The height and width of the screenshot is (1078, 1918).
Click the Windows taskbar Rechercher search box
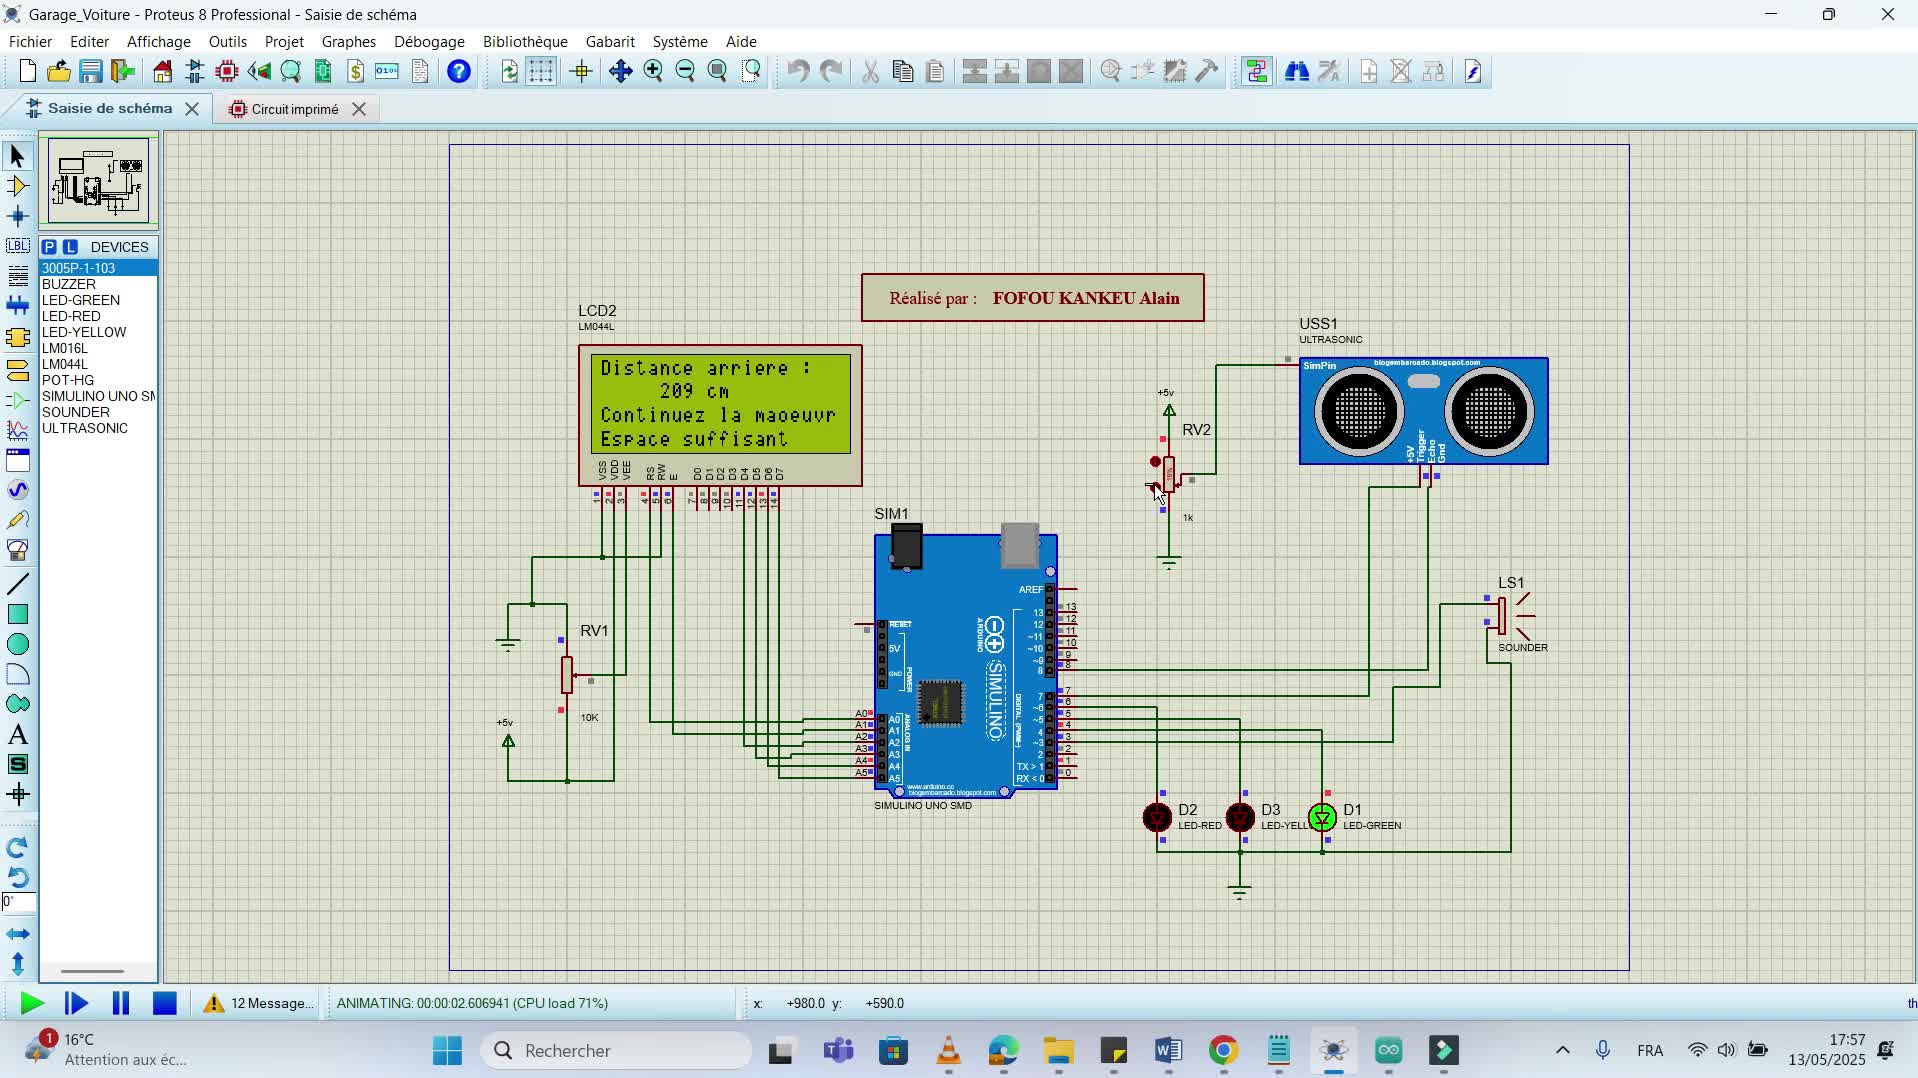click(616, 1050)
